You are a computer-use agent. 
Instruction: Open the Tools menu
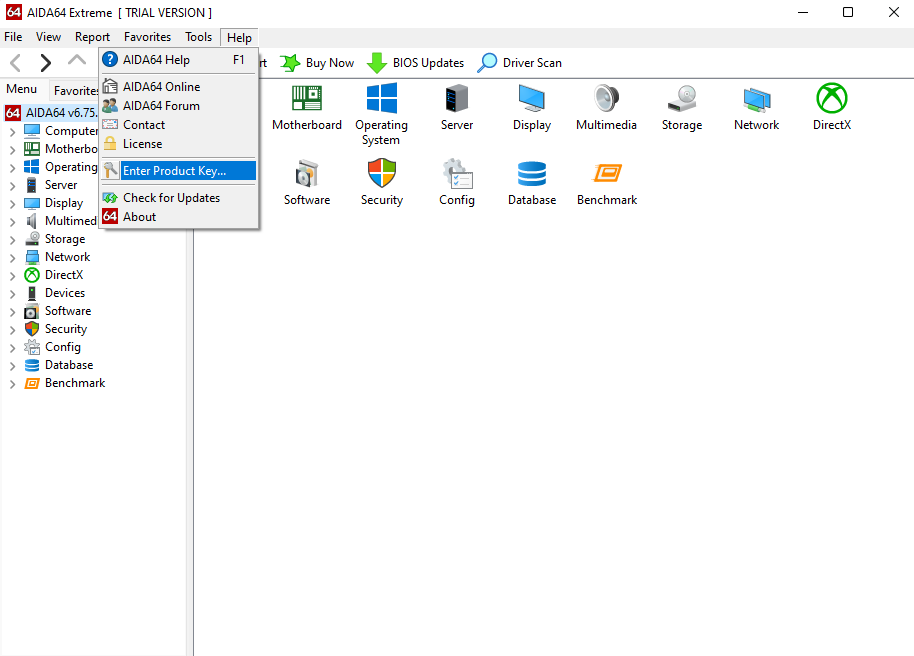click(198, 37)
